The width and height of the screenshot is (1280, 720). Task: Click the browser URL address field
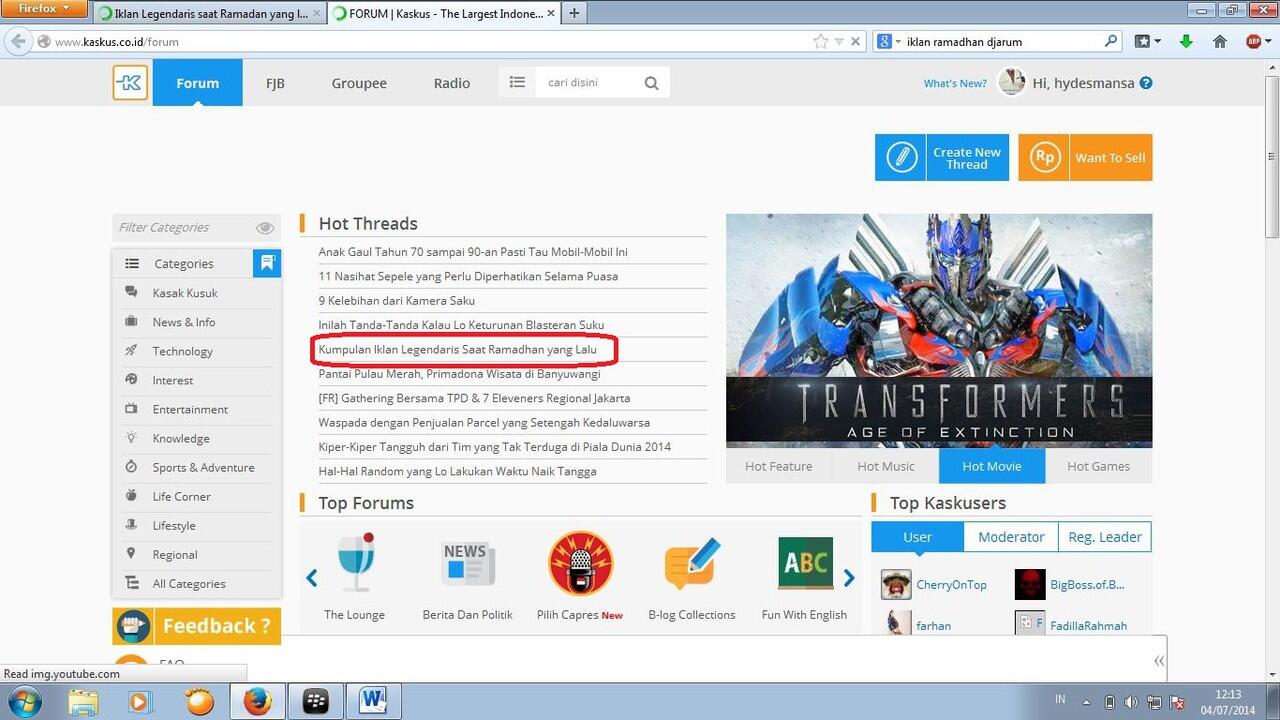click(x=430, y=42)
